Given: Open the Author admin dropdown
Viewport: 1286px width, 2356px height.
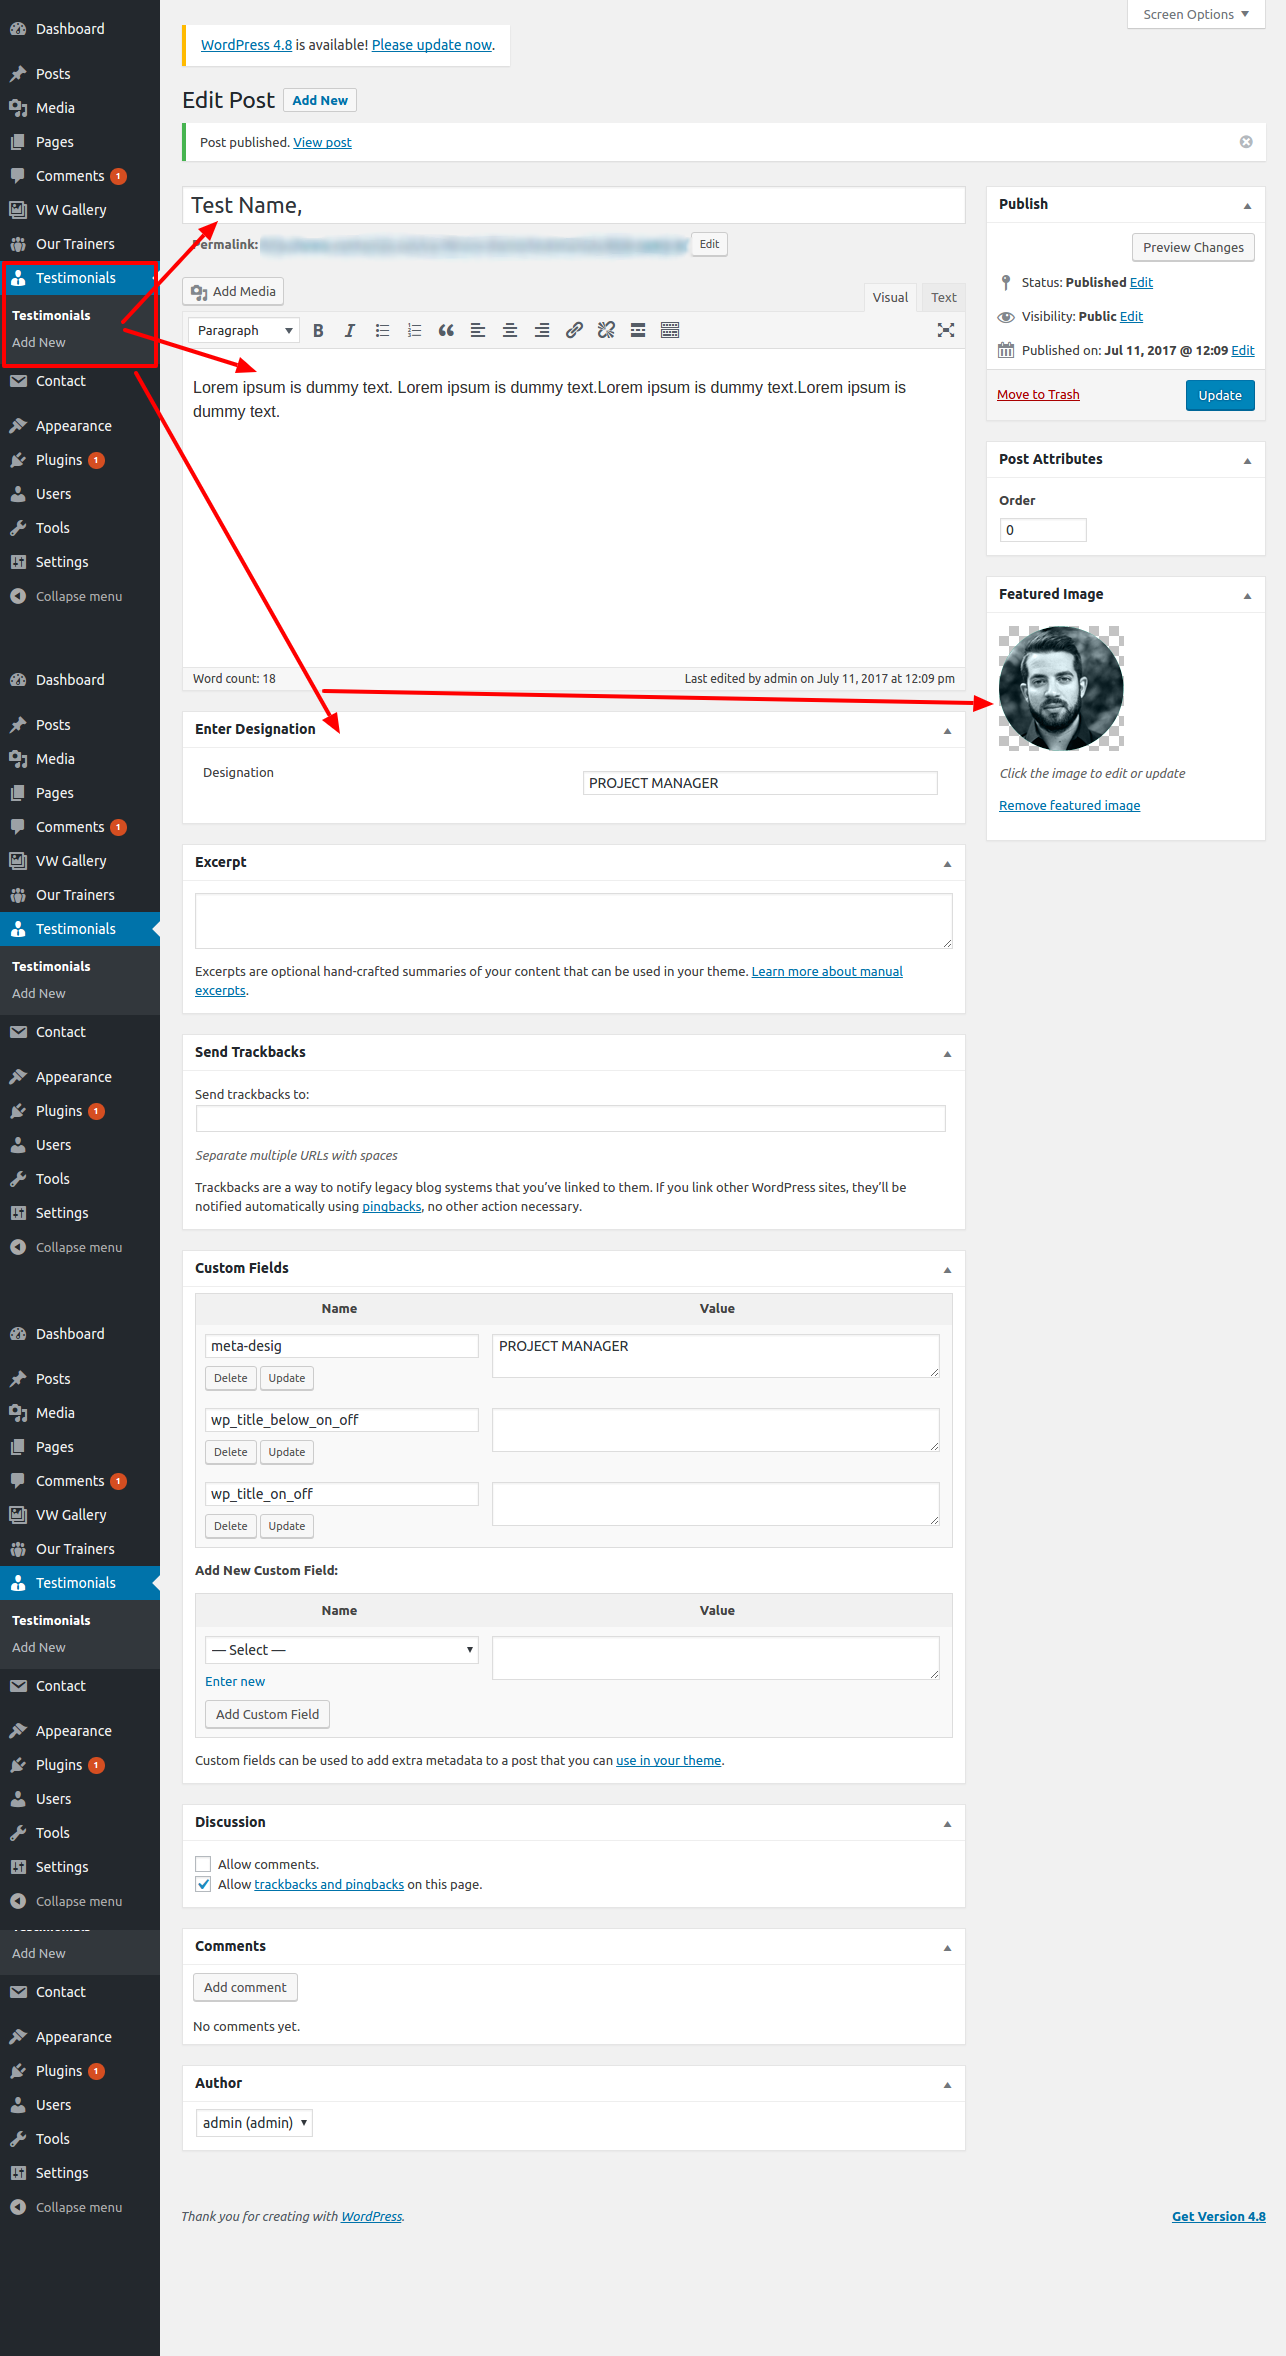Looking at the screenshot, I should pyautogui.click(x=254, y=2123).
